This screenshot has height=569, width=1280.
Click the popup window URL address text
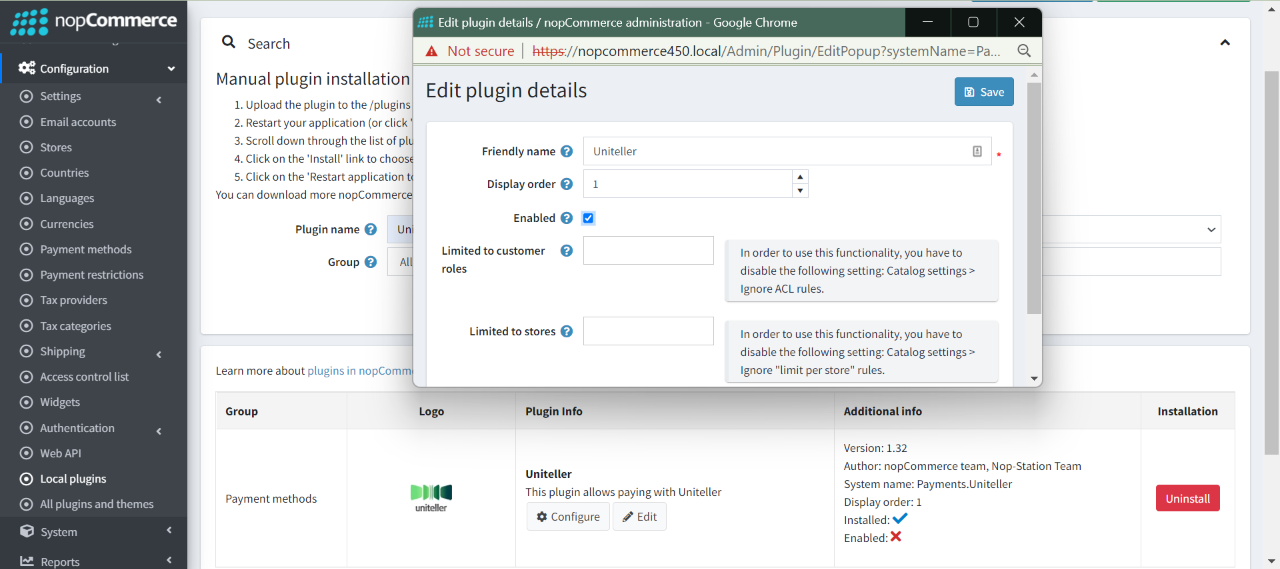767,51
